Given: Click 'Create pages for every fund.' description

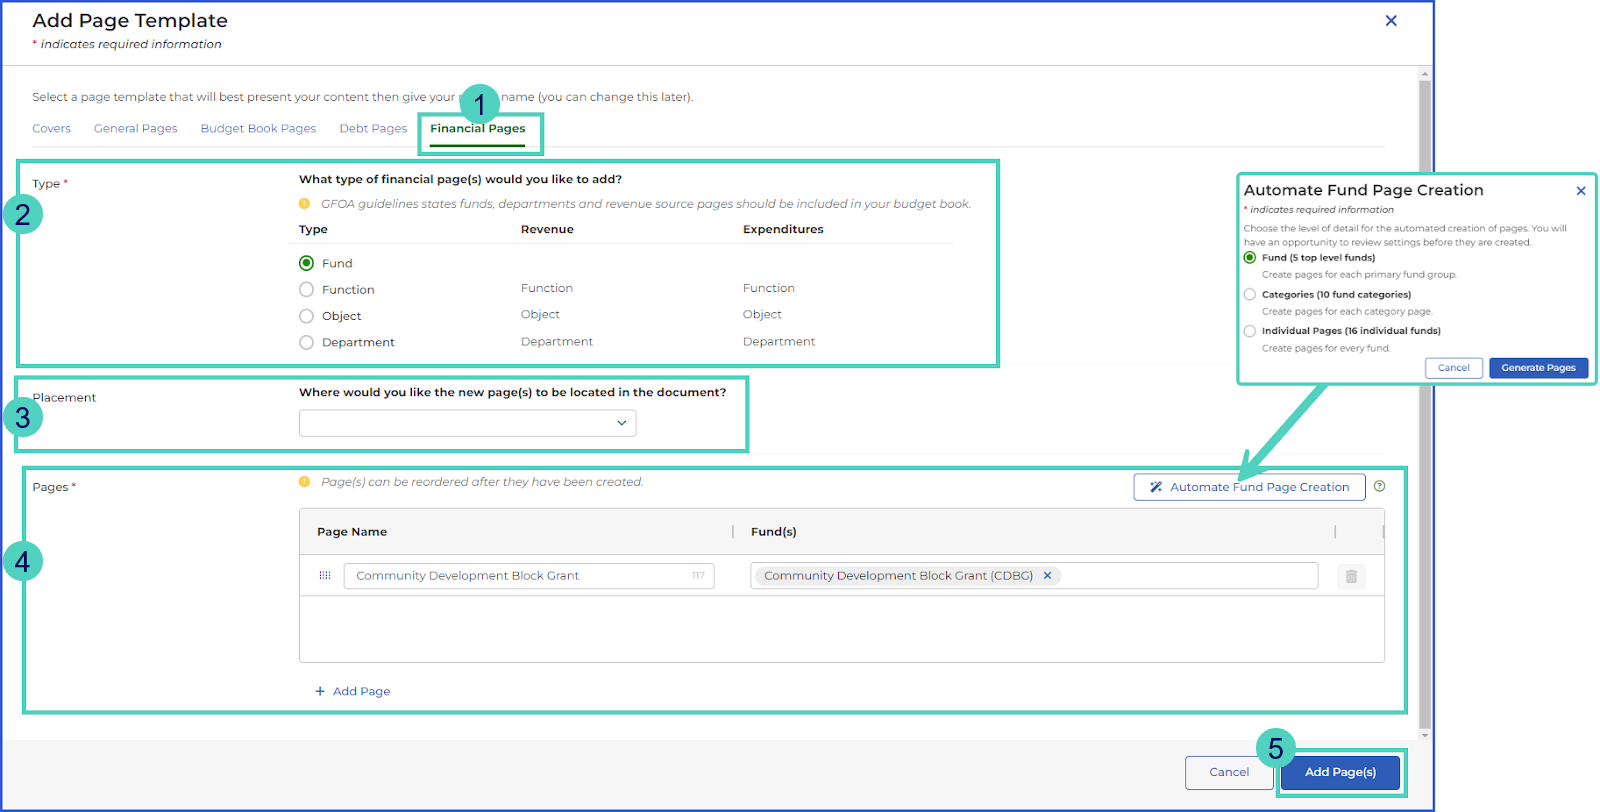Looking at the screenshot, I should point(1326,348).
